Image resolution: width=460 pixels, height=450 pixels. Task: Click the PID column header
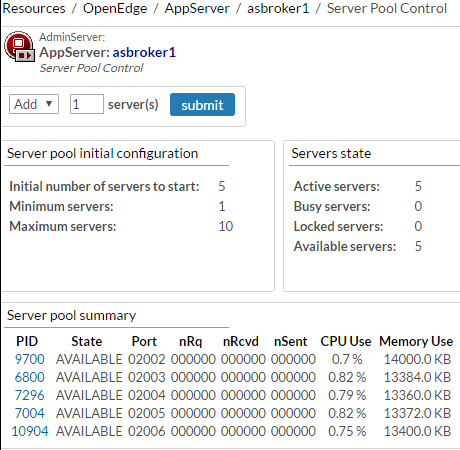point(27,341)
